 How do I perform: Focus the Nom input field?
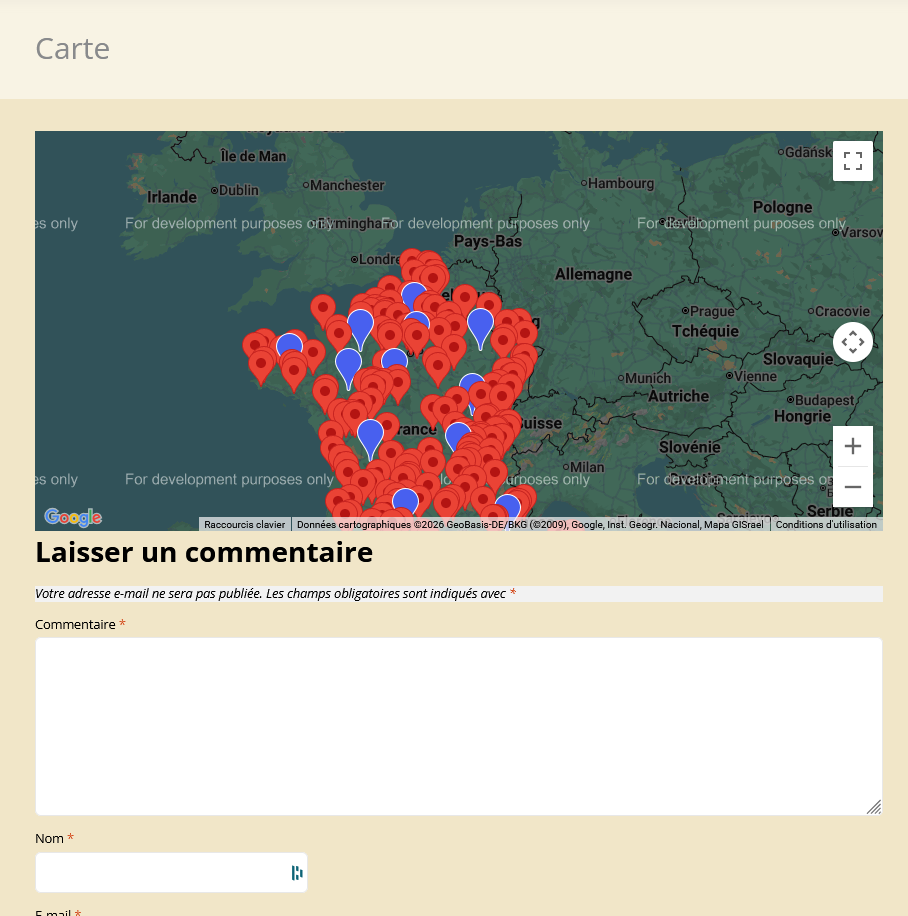point(160,873)
